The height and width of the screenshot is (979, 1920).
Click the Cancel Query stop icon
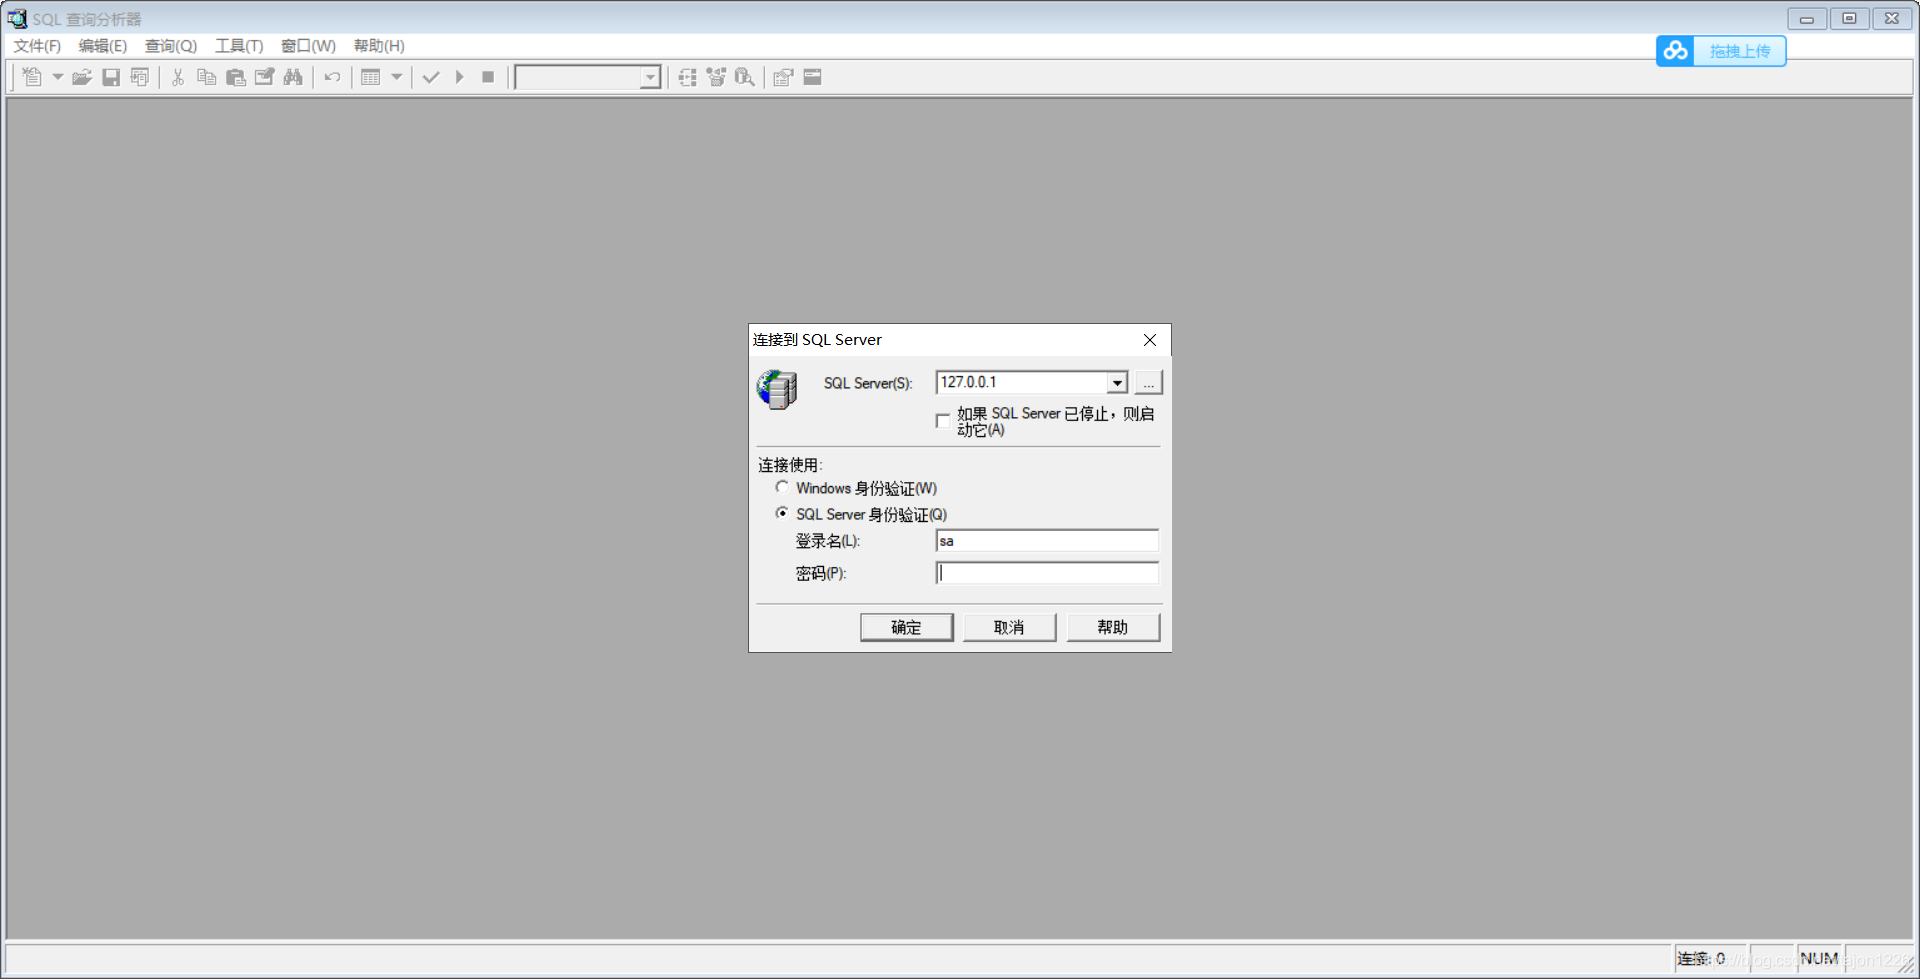coord(488,77)
